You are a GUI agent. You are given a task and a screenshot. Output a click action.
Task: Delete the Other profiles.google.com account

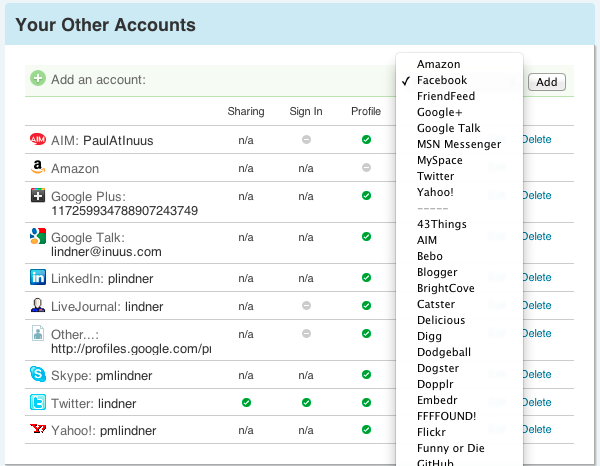point(537,333)
